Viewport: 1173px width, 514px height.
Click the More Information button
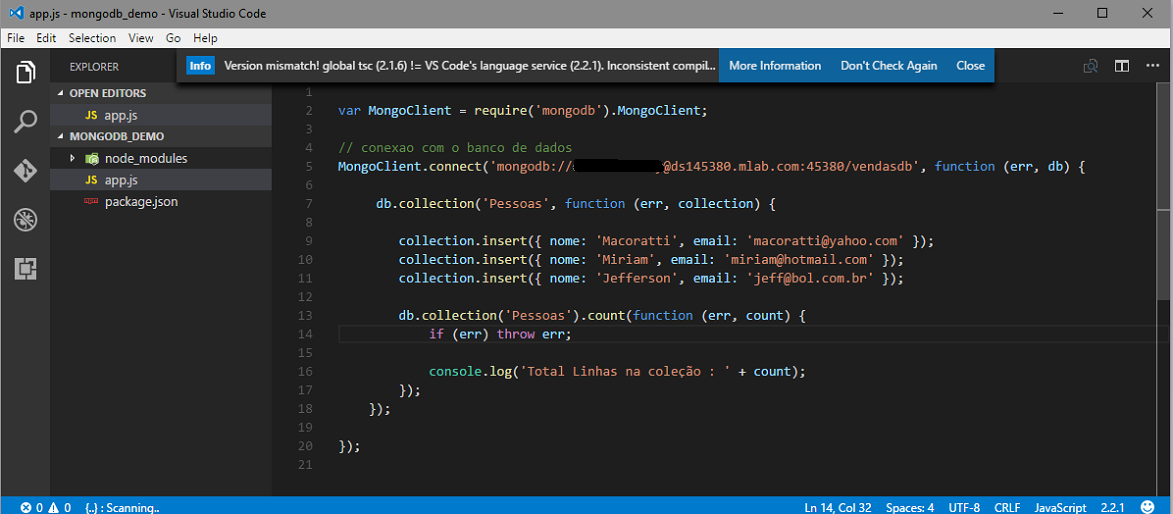coord(774,66)
